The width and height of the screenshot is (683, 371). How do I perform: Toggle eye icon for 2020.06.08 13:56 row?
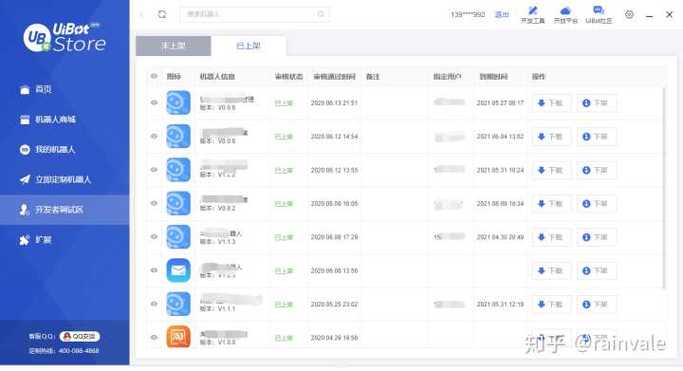[x=154, y=270]
